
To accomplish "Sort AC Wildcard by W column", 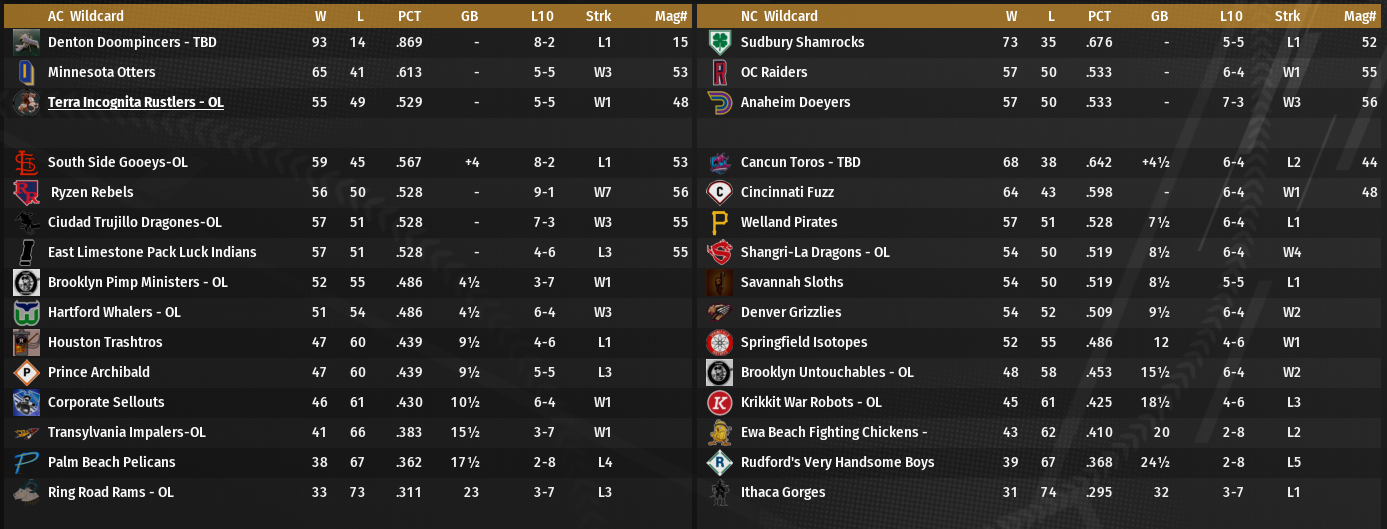I will (x=320, y=16).
